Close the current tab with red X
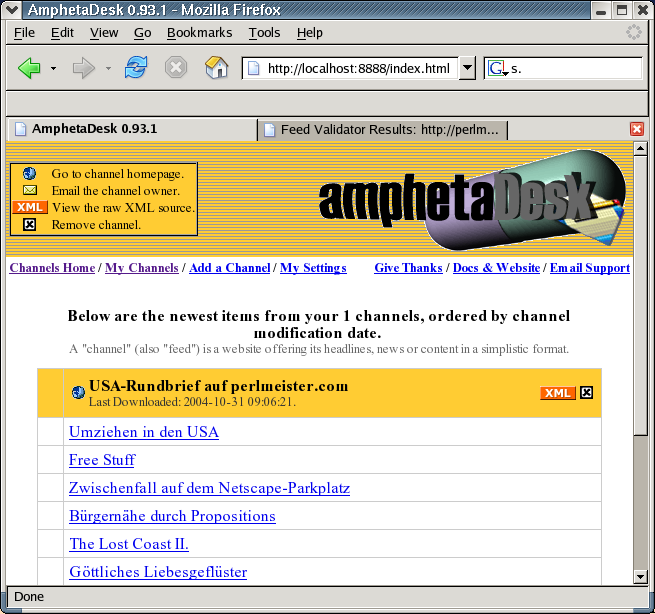The width and height of the screenshot is (655, 614). tap(637, 129)
